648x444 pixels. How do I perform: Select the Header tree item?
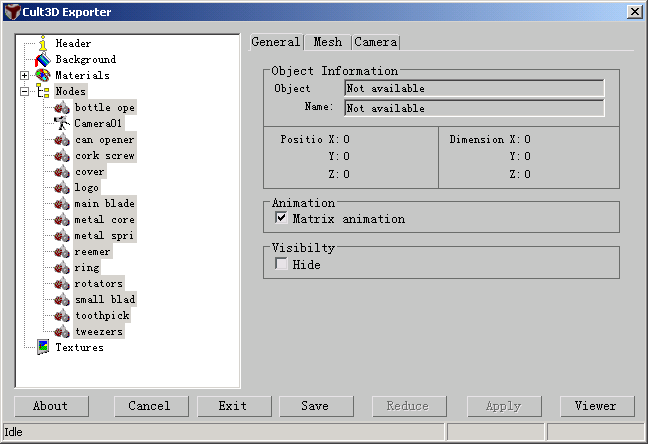[73, 43]
